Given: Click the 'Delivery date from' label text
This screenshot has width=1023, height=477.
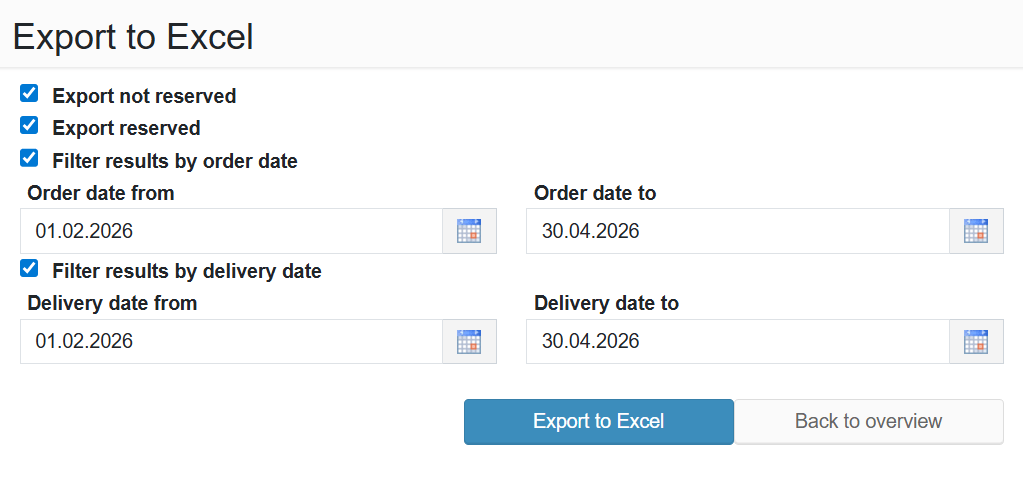Looking at the screenshot, I should click(112, 303).
